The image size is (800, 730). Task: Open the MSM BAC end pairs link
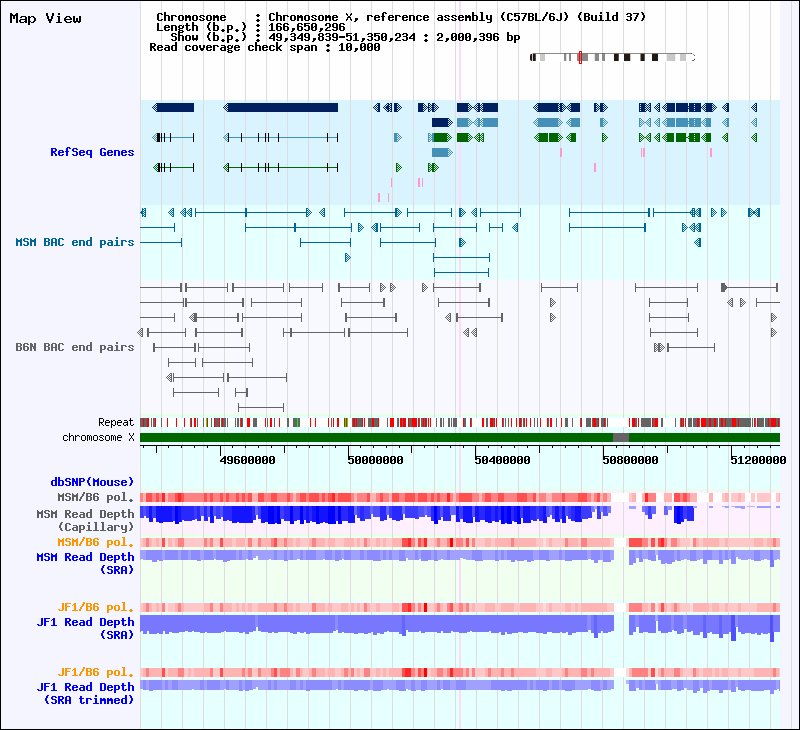pos(74,242)
